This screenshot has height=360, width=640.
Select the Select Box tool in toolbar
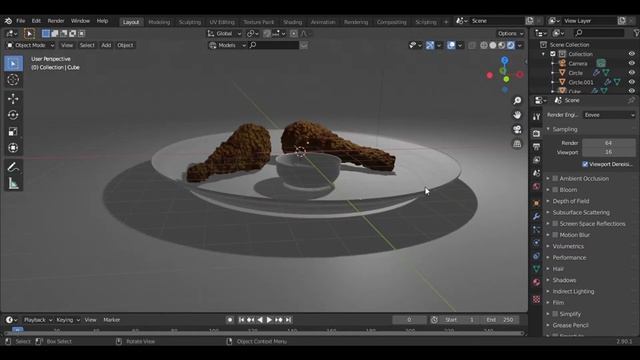click(x=13, y=64)
